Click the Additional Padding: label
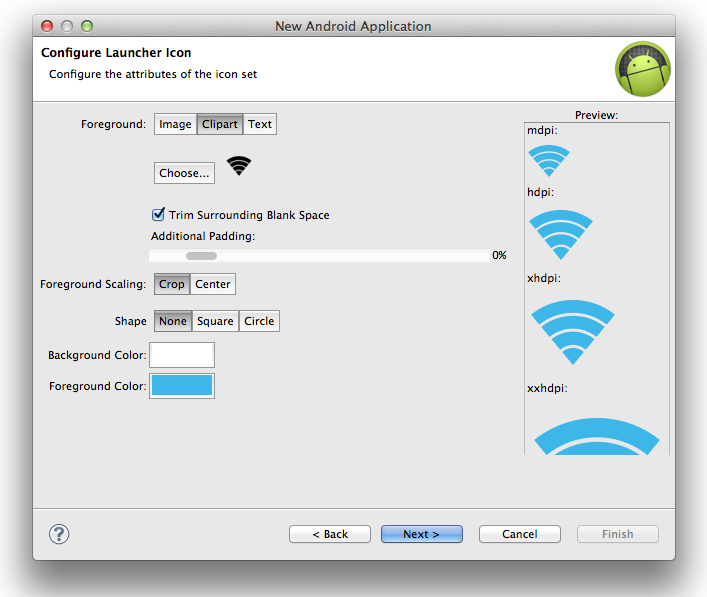 click(x=203, y=236)
